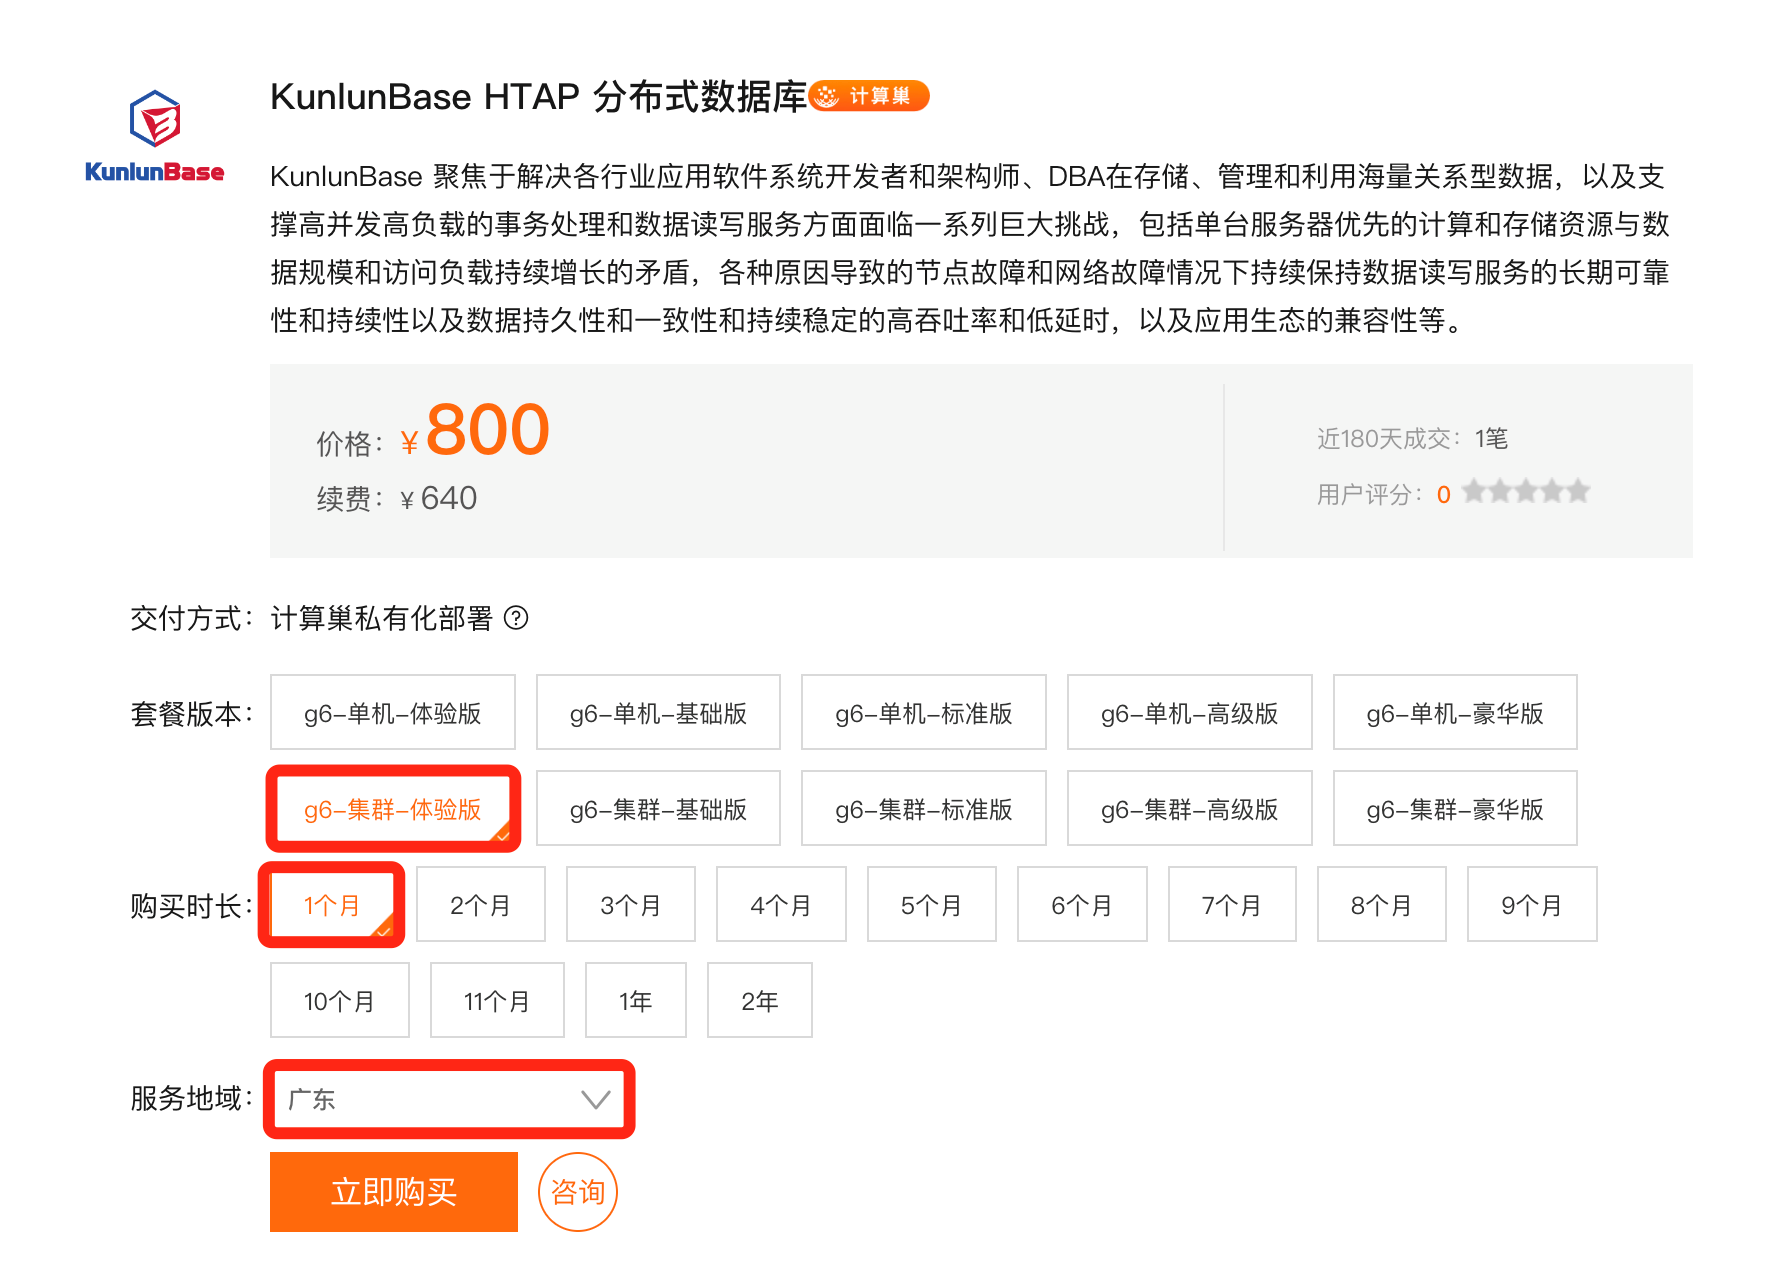Click the KunlunBase logo
Image resolution: width=1768 pixels, height=1272 pixels.
(155, 136)
